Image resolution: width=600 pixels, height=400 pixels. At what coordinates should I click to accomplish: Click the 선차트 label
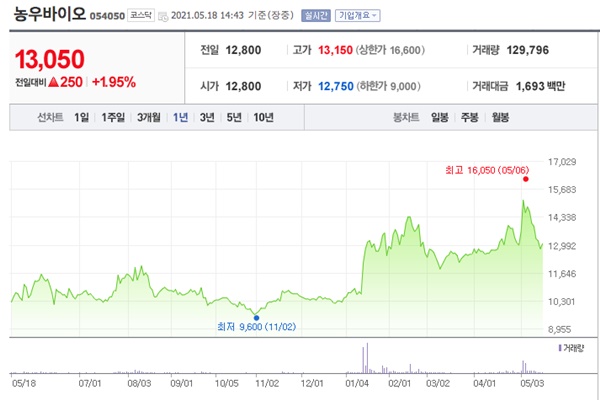pos(50,117)
